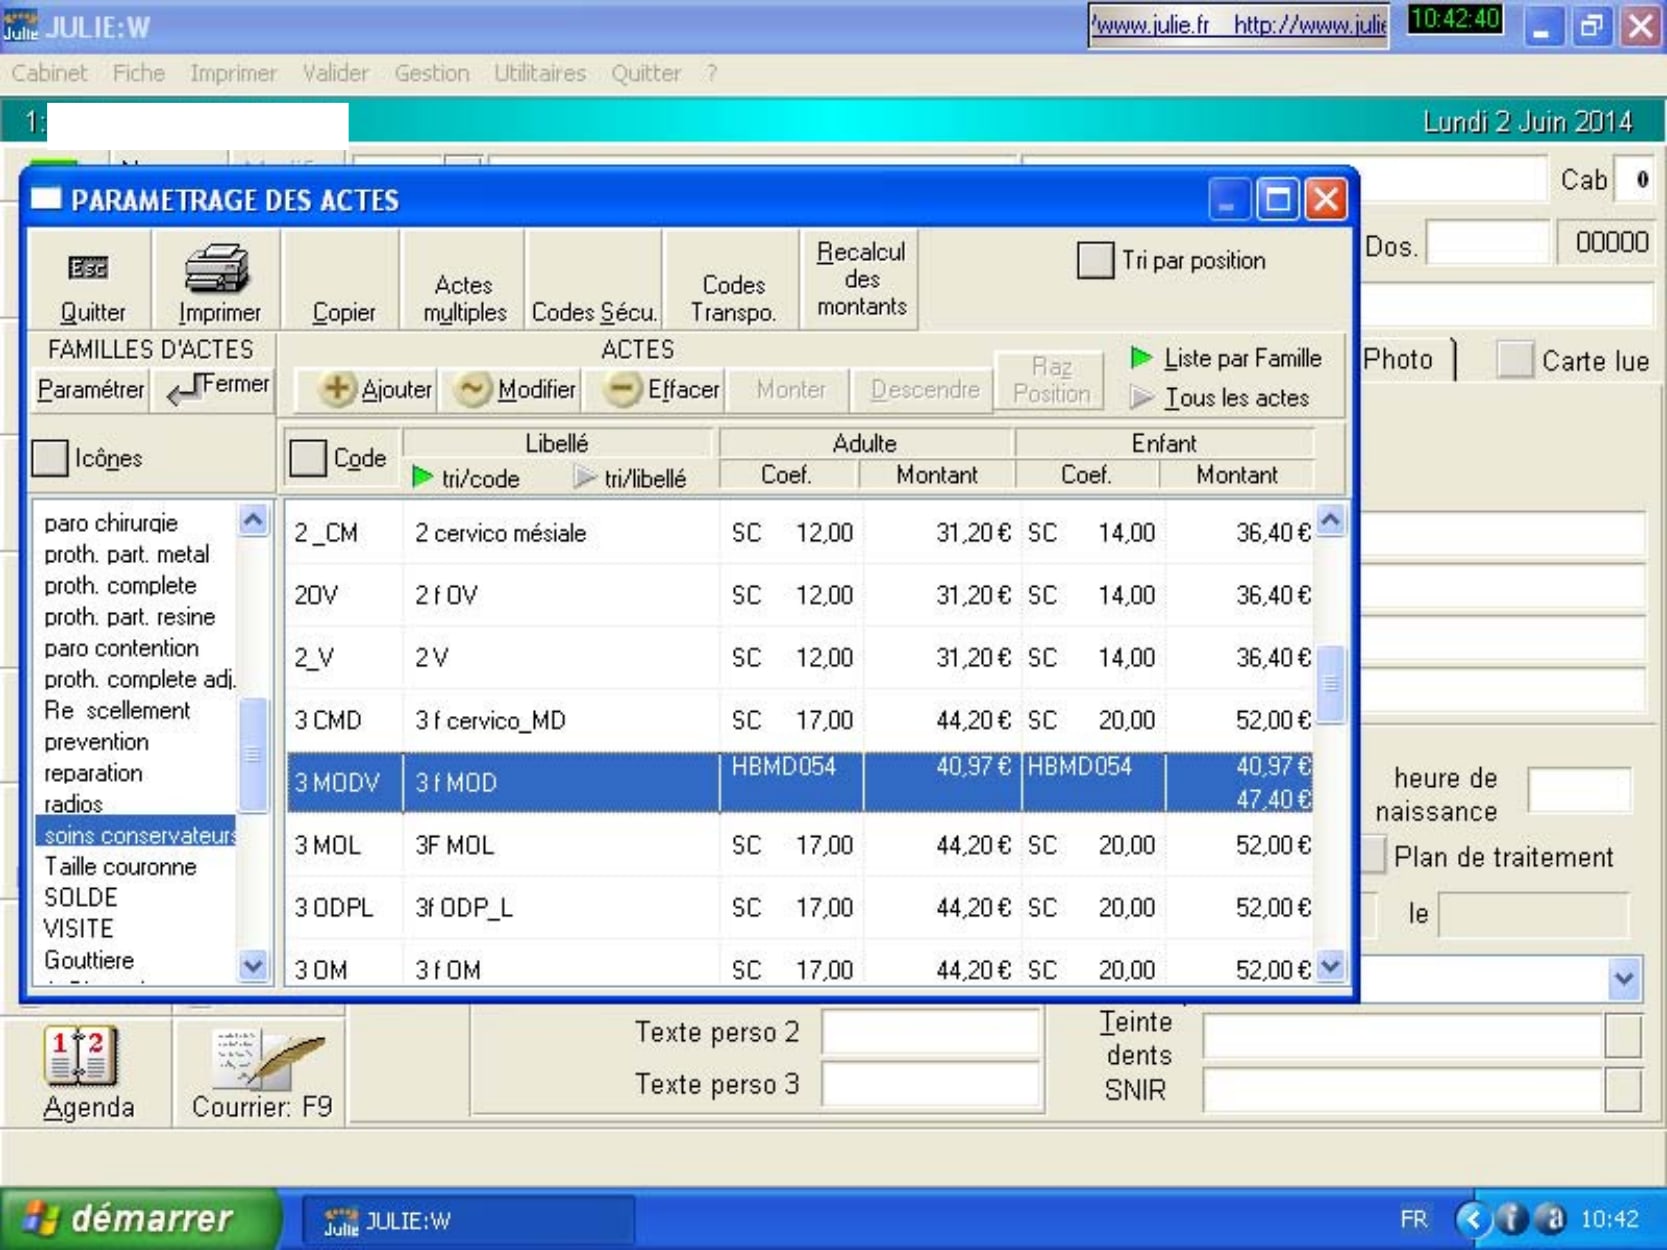This screenshot has height=1250, width=1667.
Task: Expand the dropdown right of the dialog
Action: 1623,979
